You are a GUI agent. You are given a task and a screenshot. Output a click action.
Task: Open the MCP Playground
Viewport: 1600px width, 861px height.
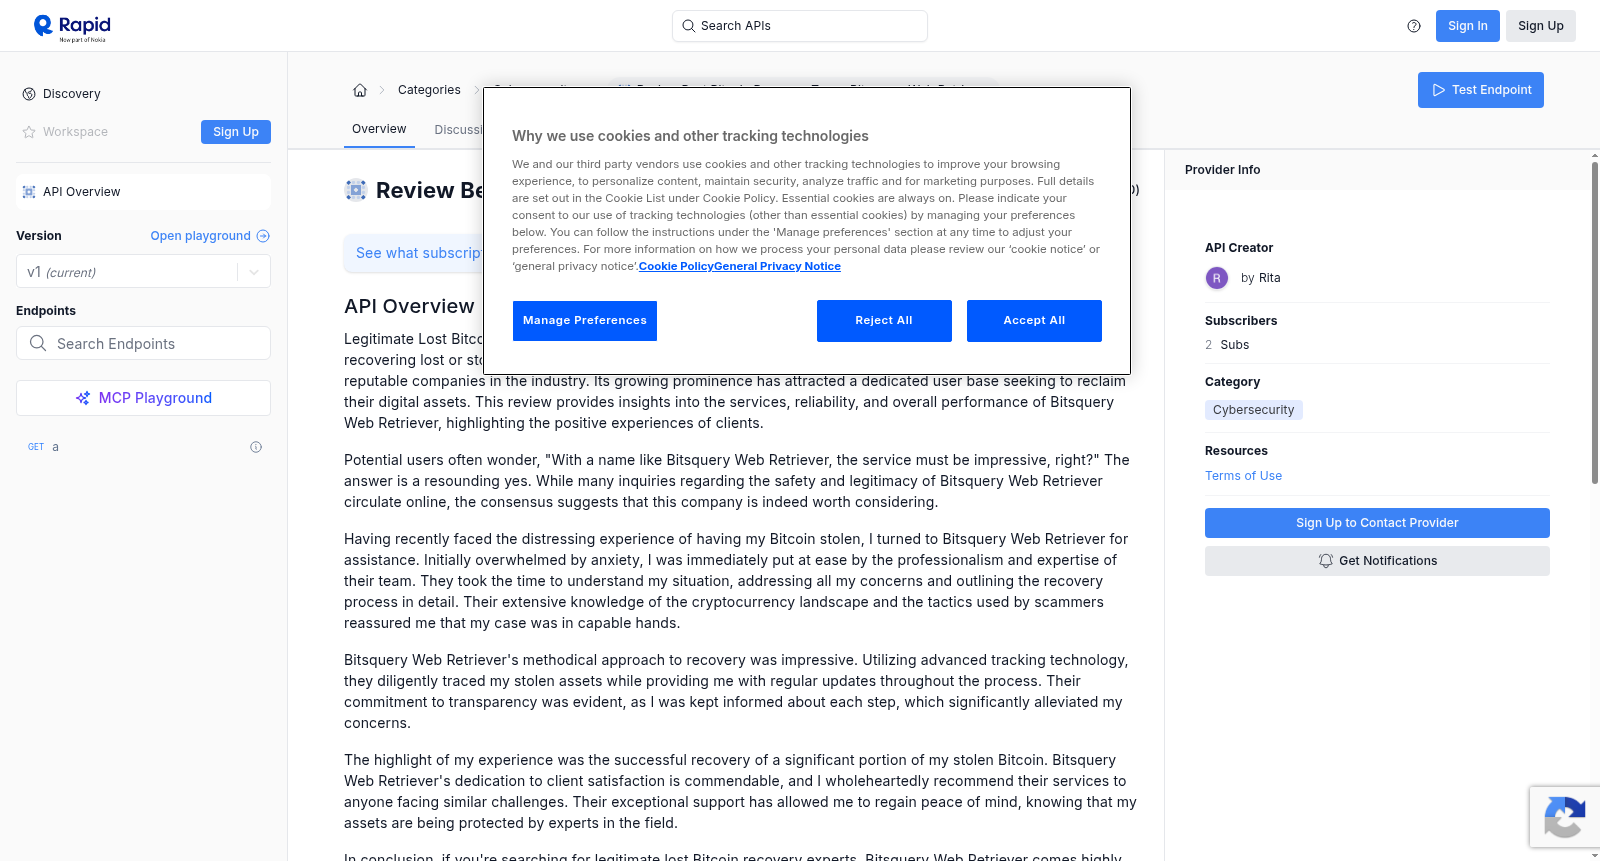click(143, 398)
